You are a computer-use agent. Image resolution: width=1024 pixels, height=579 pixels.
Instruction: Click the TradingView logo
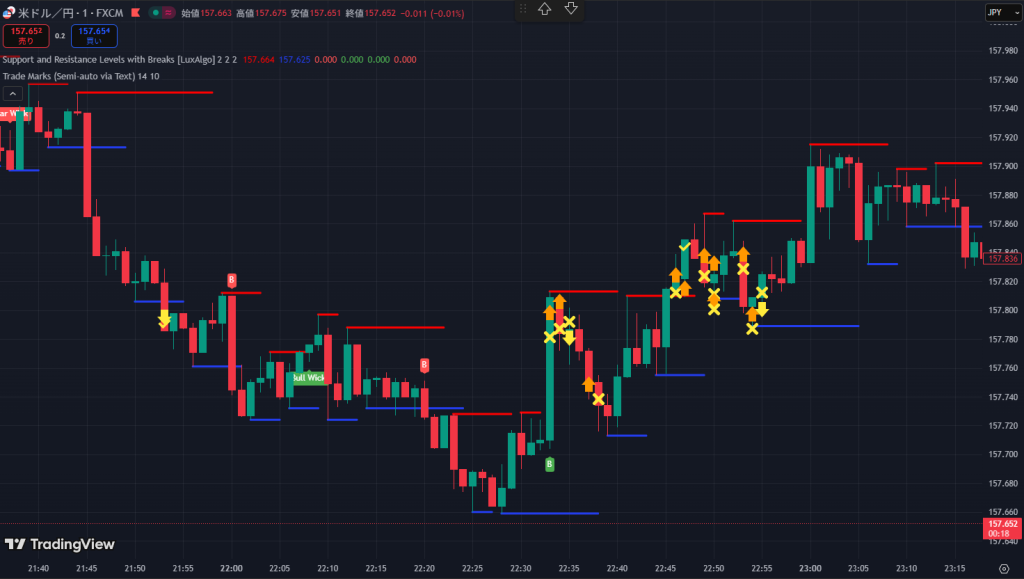(x=59, y=544)
